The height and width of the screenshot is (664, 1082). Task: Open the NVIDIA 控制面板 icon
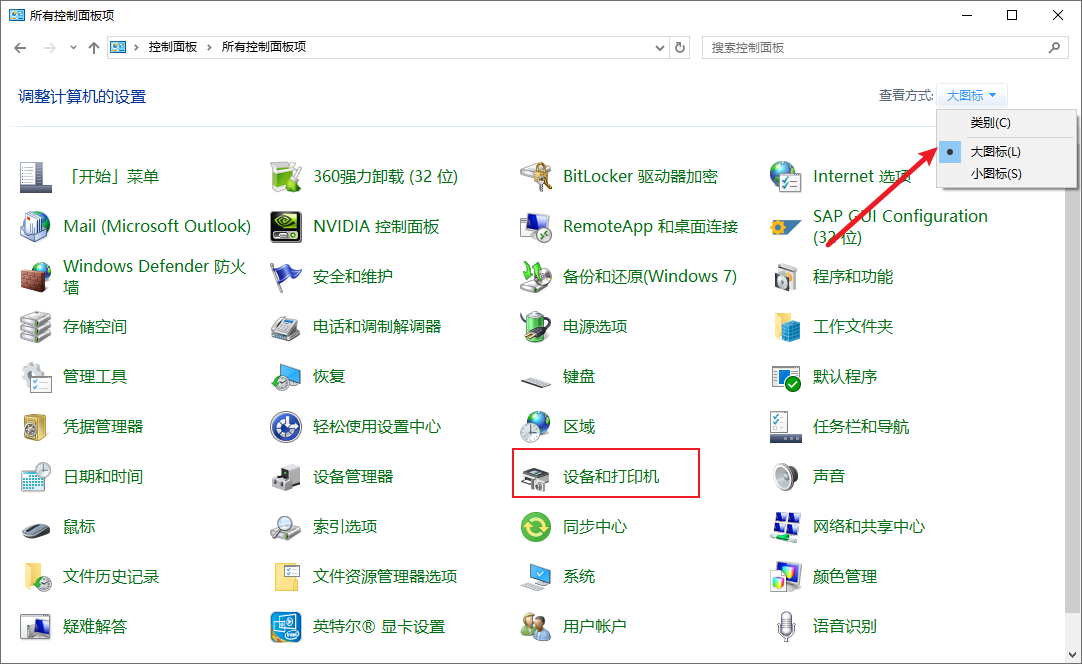click(x=286, y=227)
